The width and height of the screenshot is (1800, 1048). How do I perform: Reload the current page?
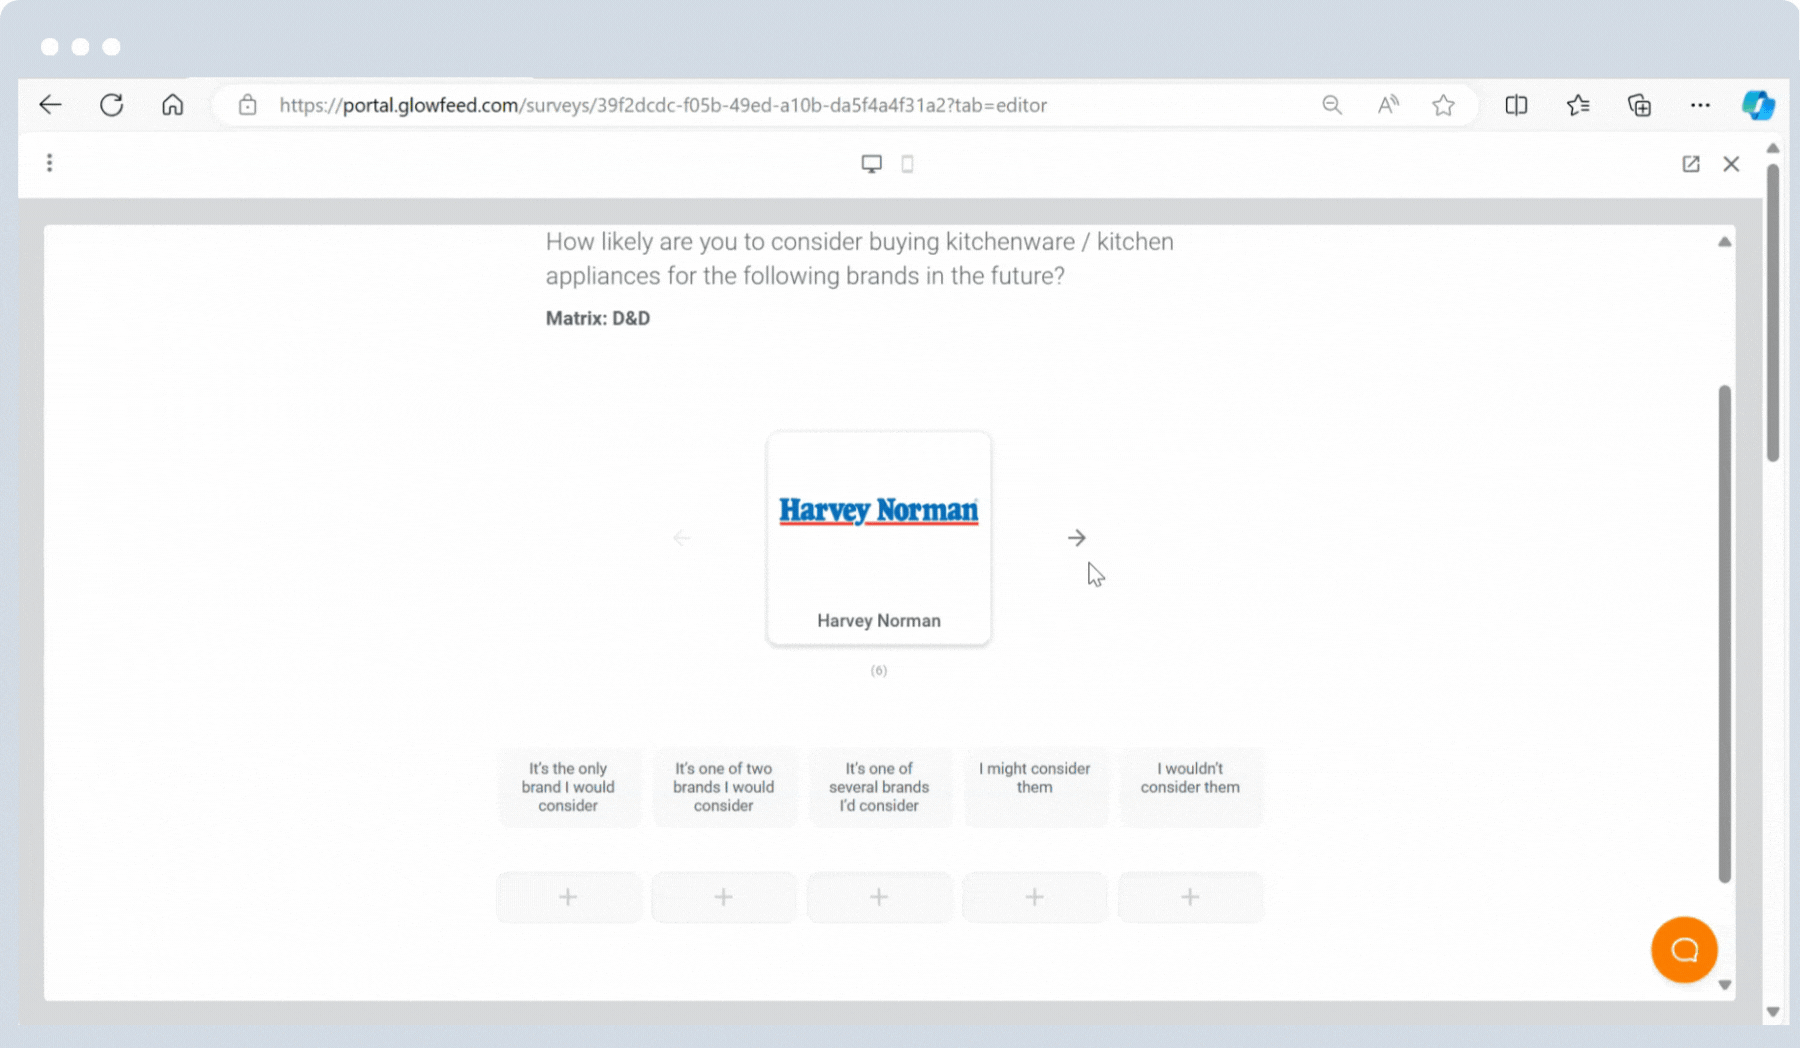[111, 105]
